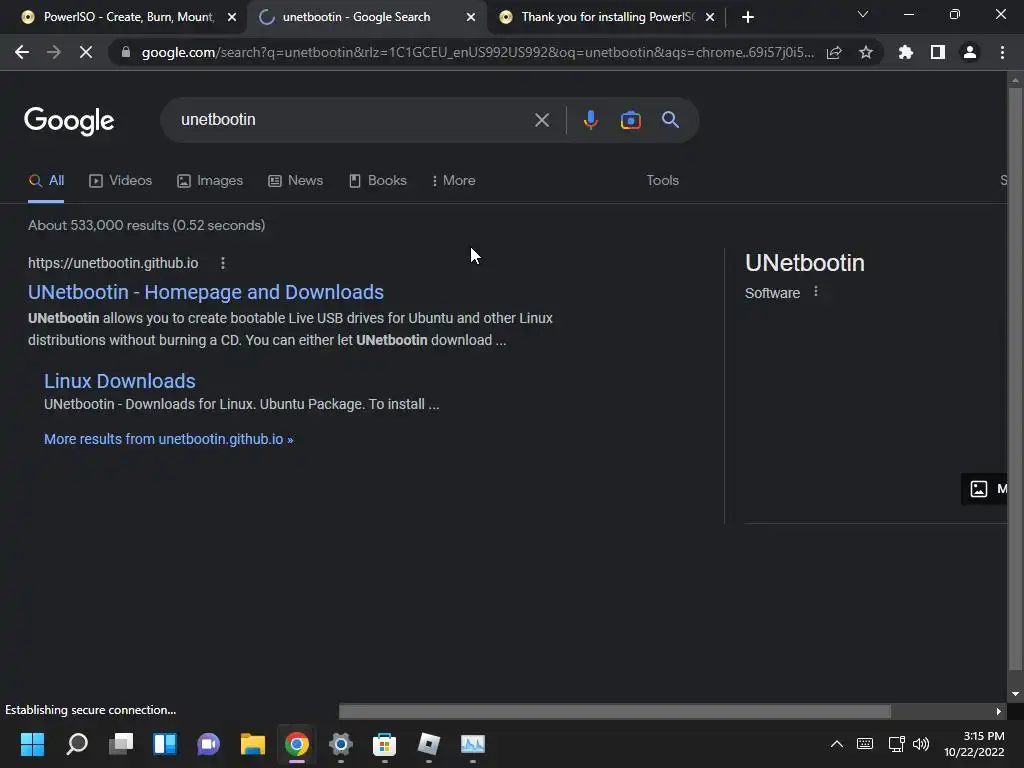
Task: Open More results from unetbootin.github.io
Action: 168,439
